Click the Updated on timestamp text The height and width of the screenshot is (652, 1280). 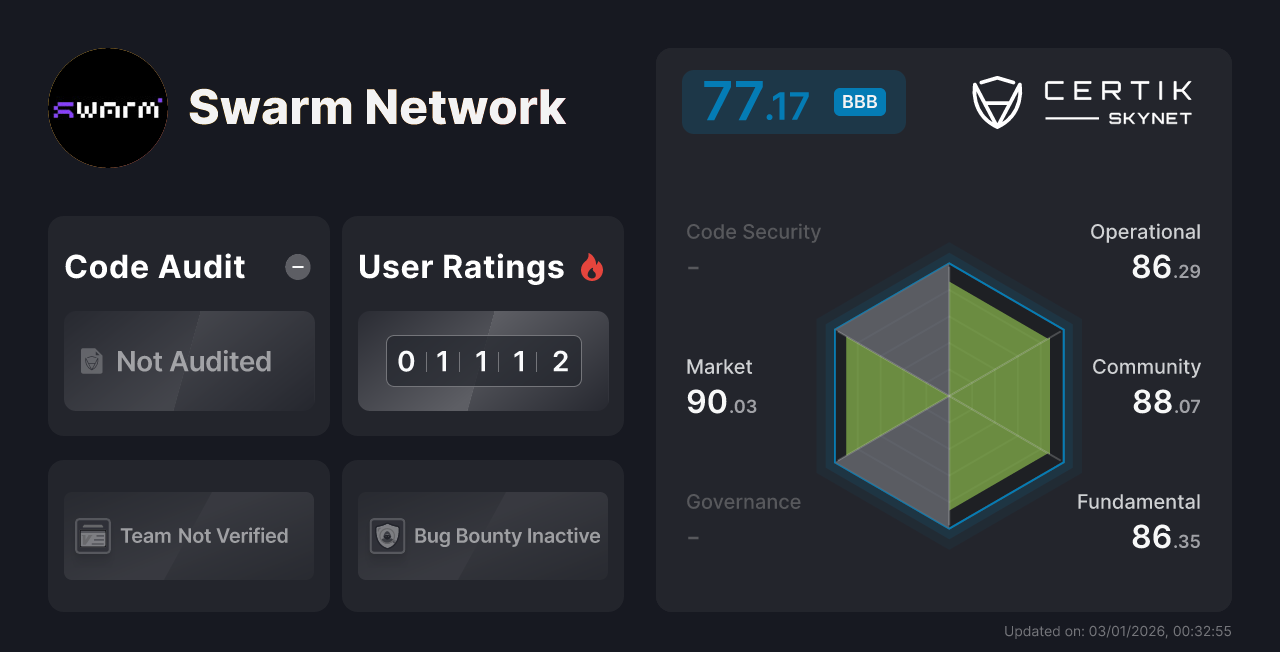click(1116, 631)
